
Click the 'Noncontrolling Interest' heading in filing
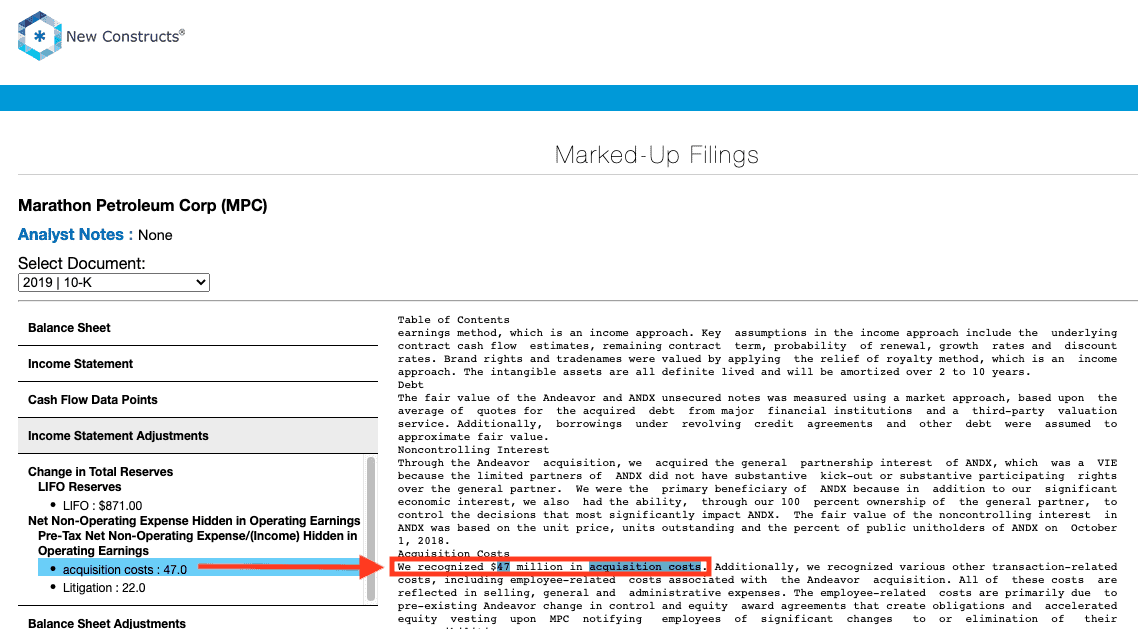point(473,450)
